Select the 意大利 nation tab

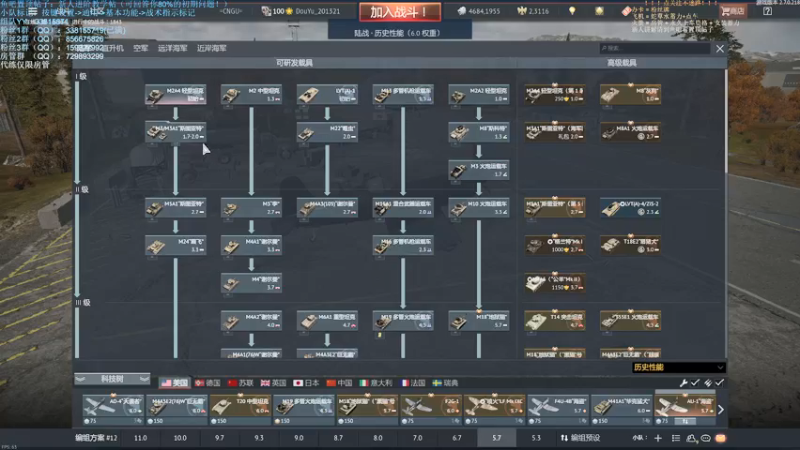pyautogui.click(x=376, y=383)
